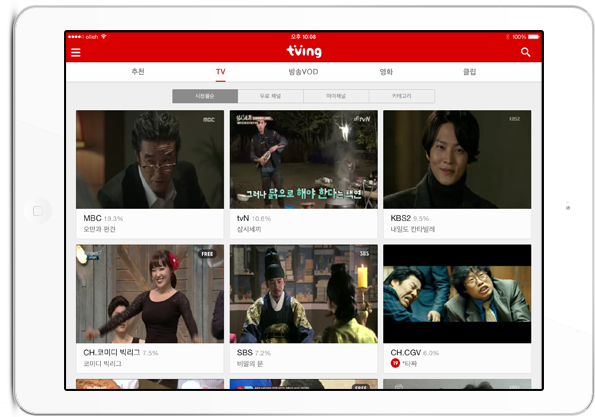Switch to the 추천 tab

[x=138, y=72]
